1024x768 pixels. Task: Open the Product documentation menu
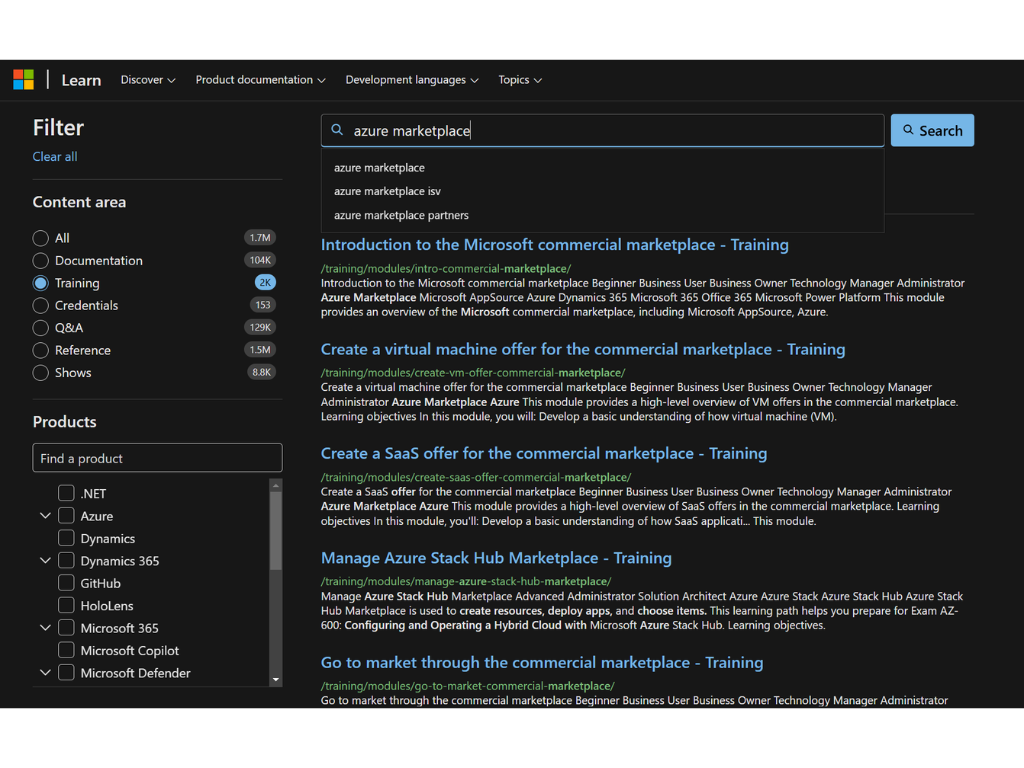[261, 80]
